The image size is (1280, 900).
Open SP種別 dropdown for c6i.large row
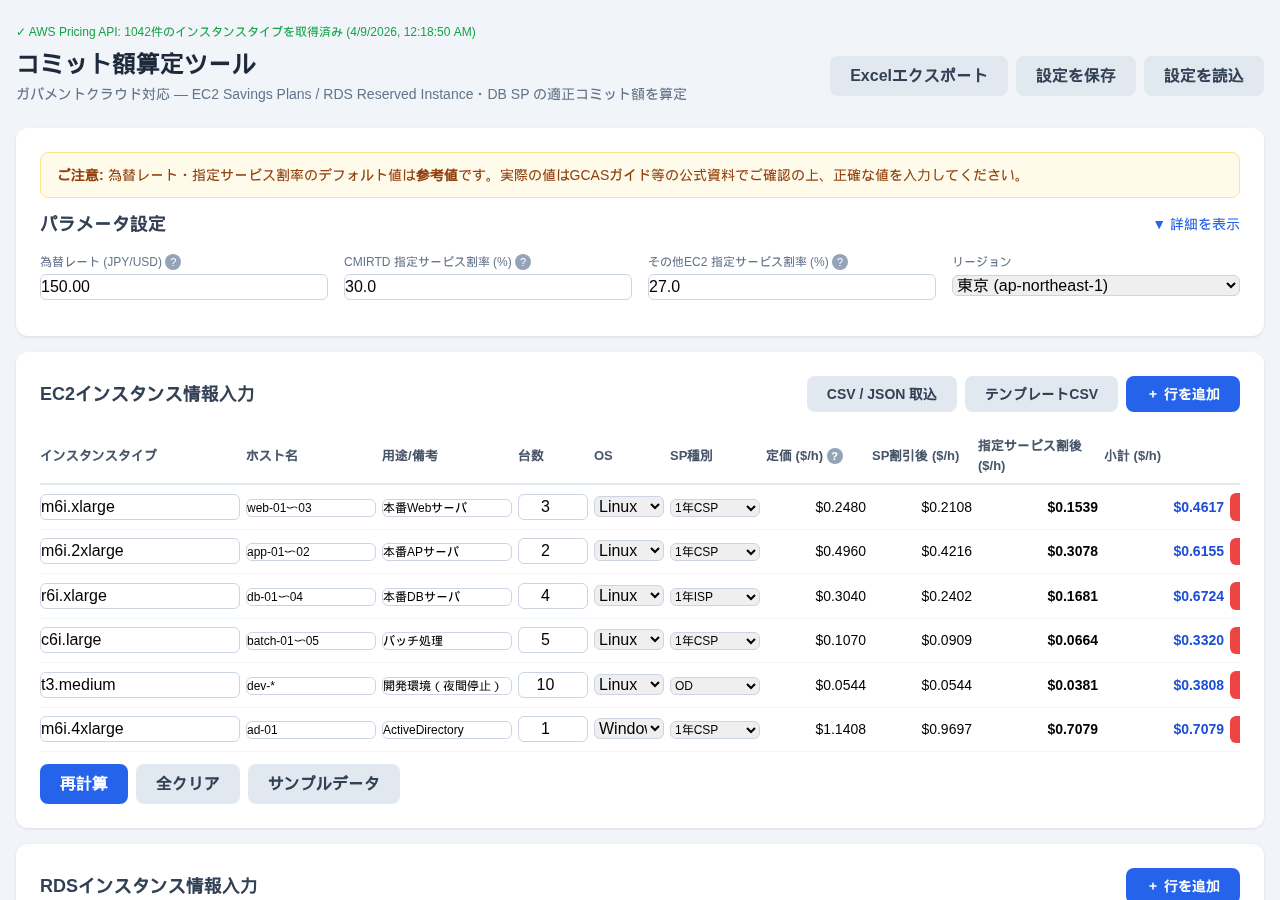tap(715, 641)
